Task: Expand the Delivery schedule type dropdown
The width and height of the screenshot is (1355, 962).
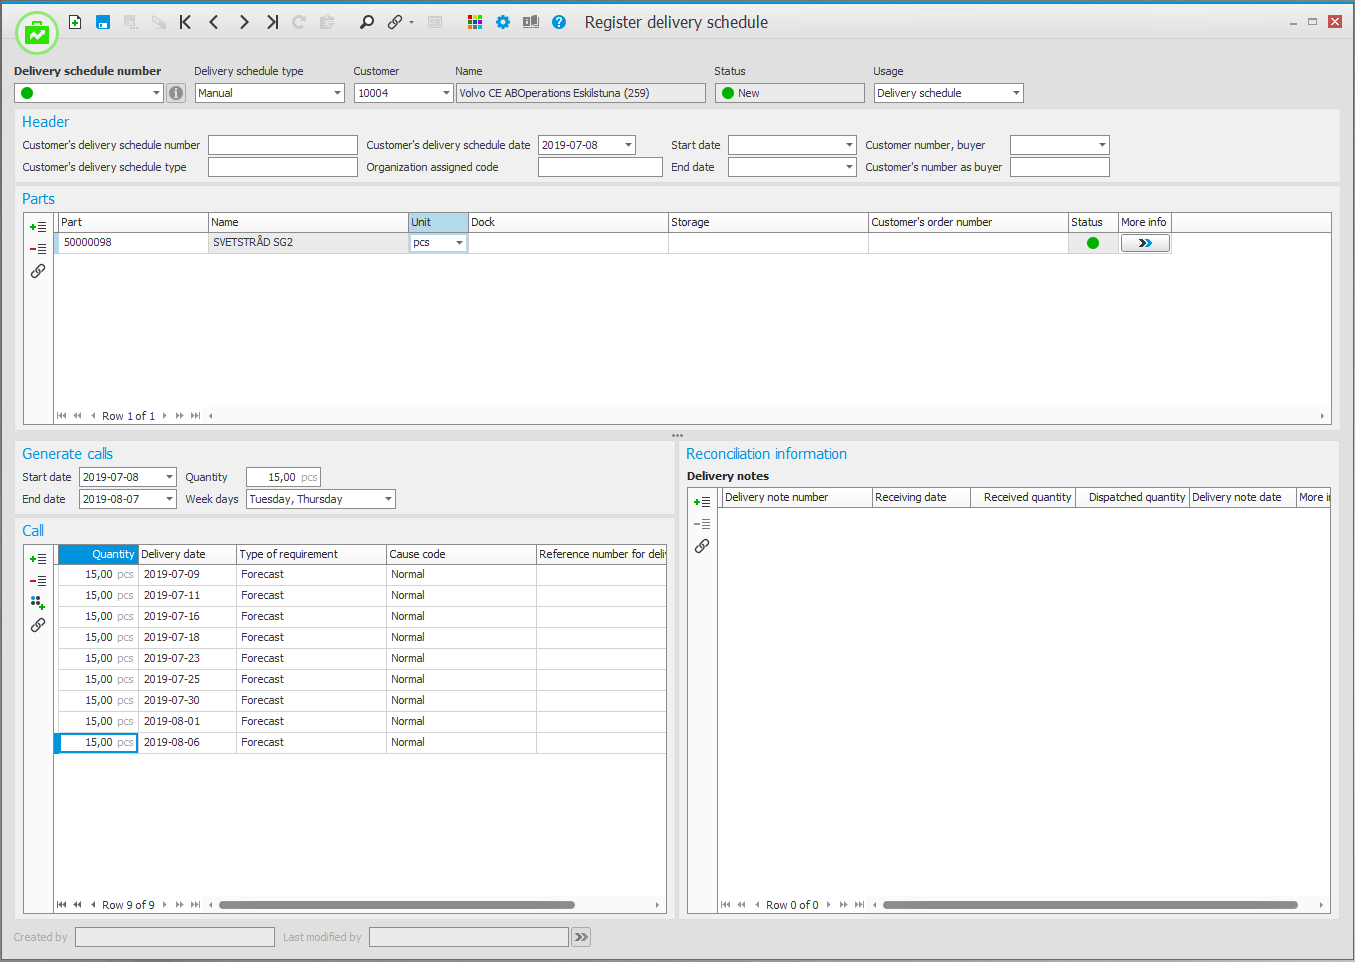Action: click(336, 93)
